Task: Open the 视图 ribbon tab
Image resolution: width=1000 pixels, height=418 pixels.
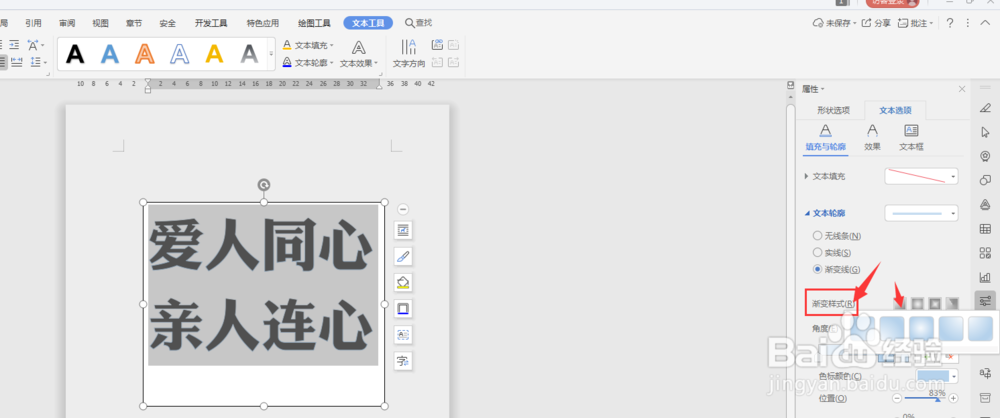Action: (x=100, y=23)
